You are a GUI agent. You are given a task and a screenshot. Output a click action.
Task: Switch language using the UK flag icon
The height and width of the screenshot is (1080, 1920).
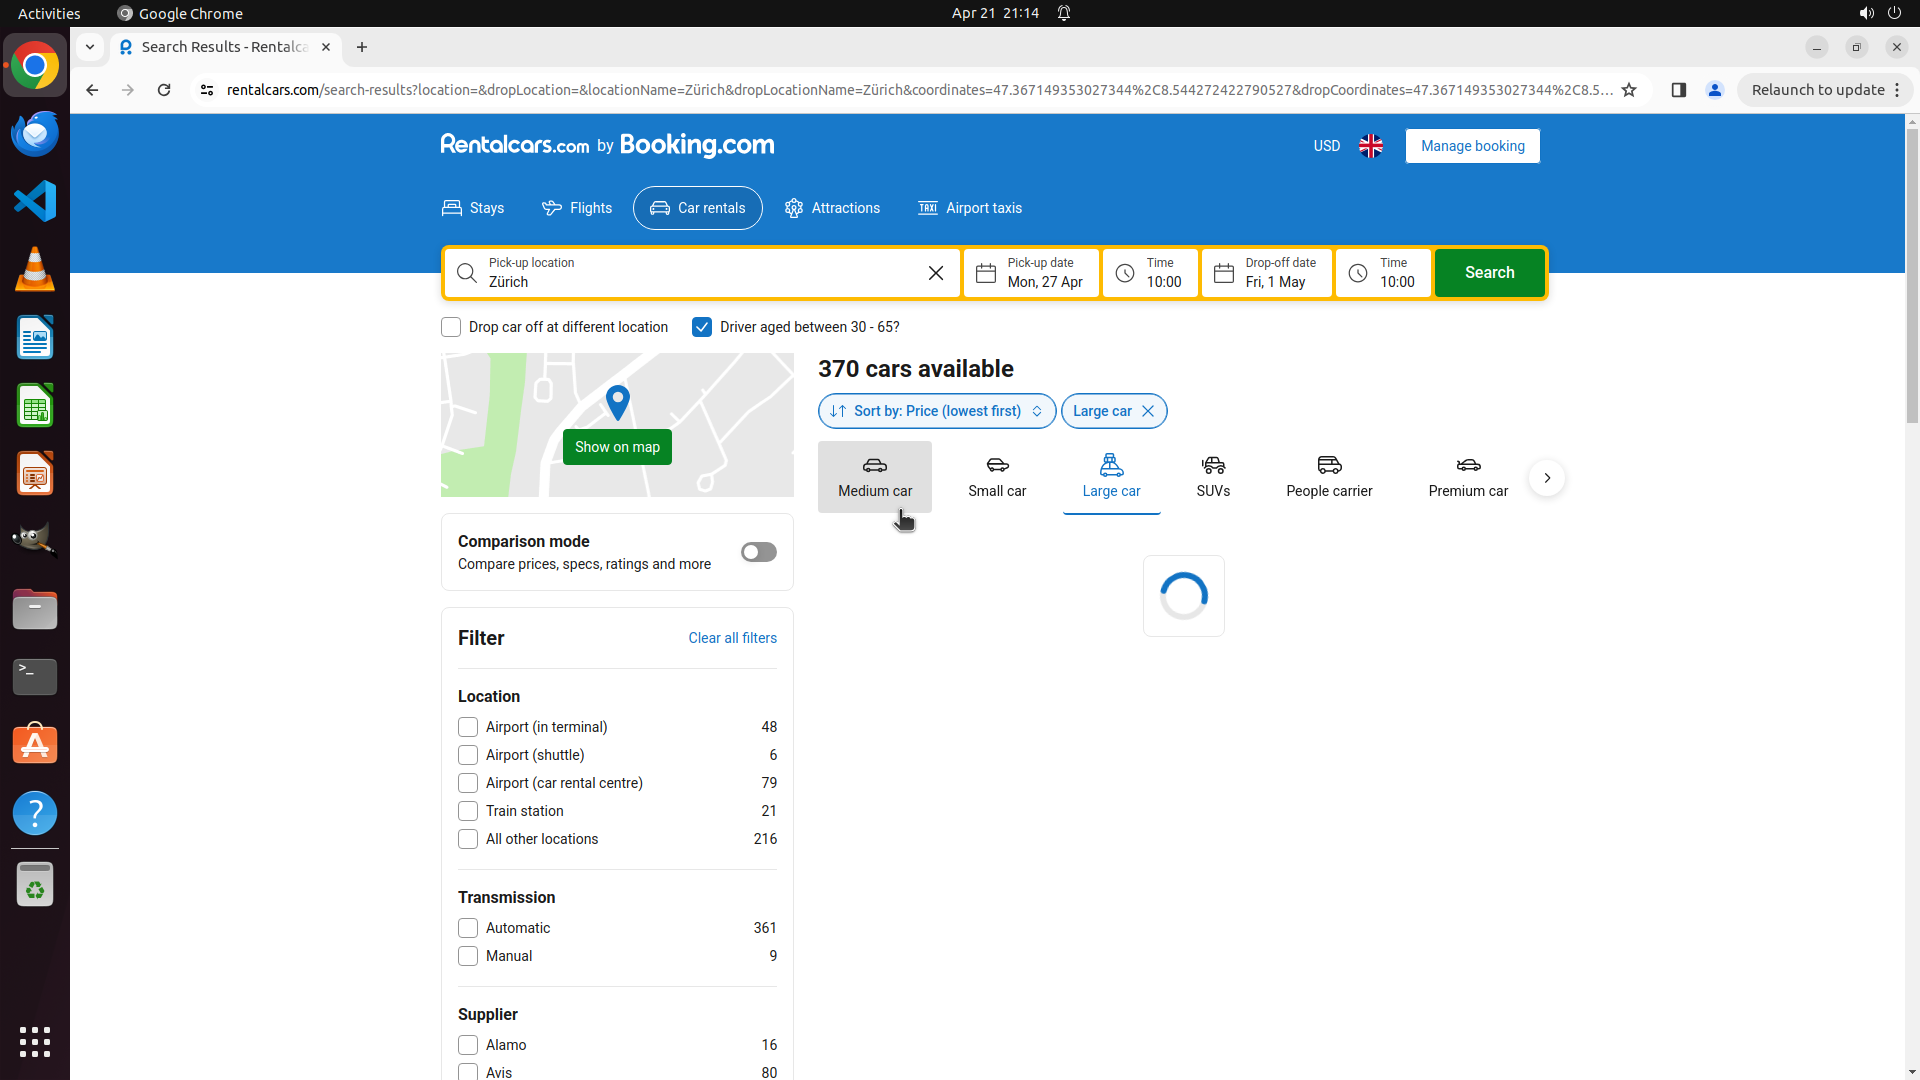(x=1371, y=146)
